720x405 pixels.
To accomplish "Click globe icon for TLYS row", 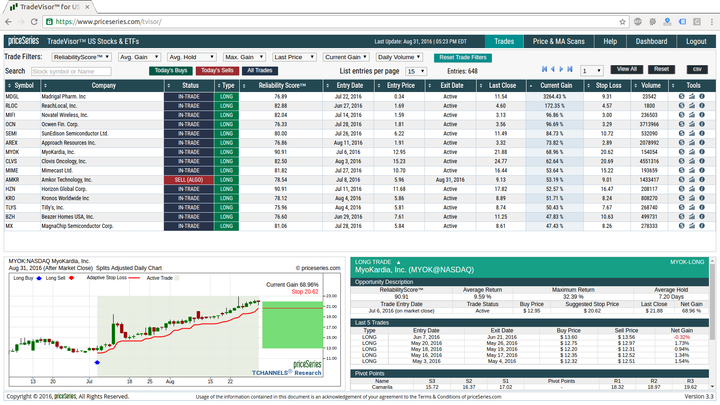I will [682, 208].
